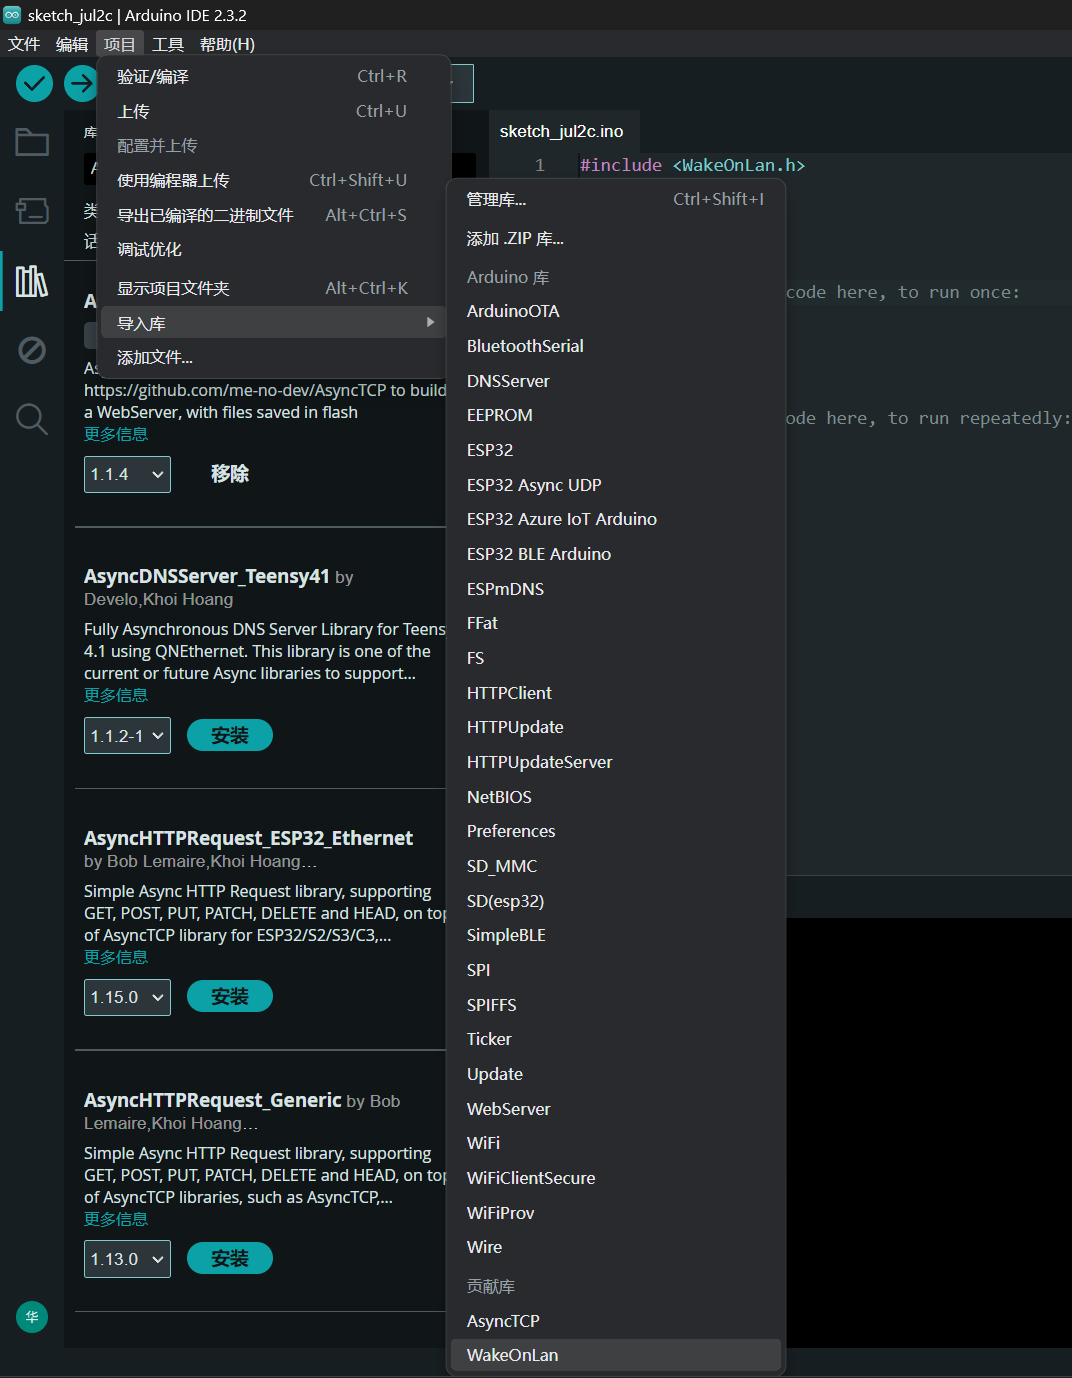Screen dimensions: 1072x1378
Task: Include the ESPmDNS library
Action: pyautogui.click(x=616, y=589)
